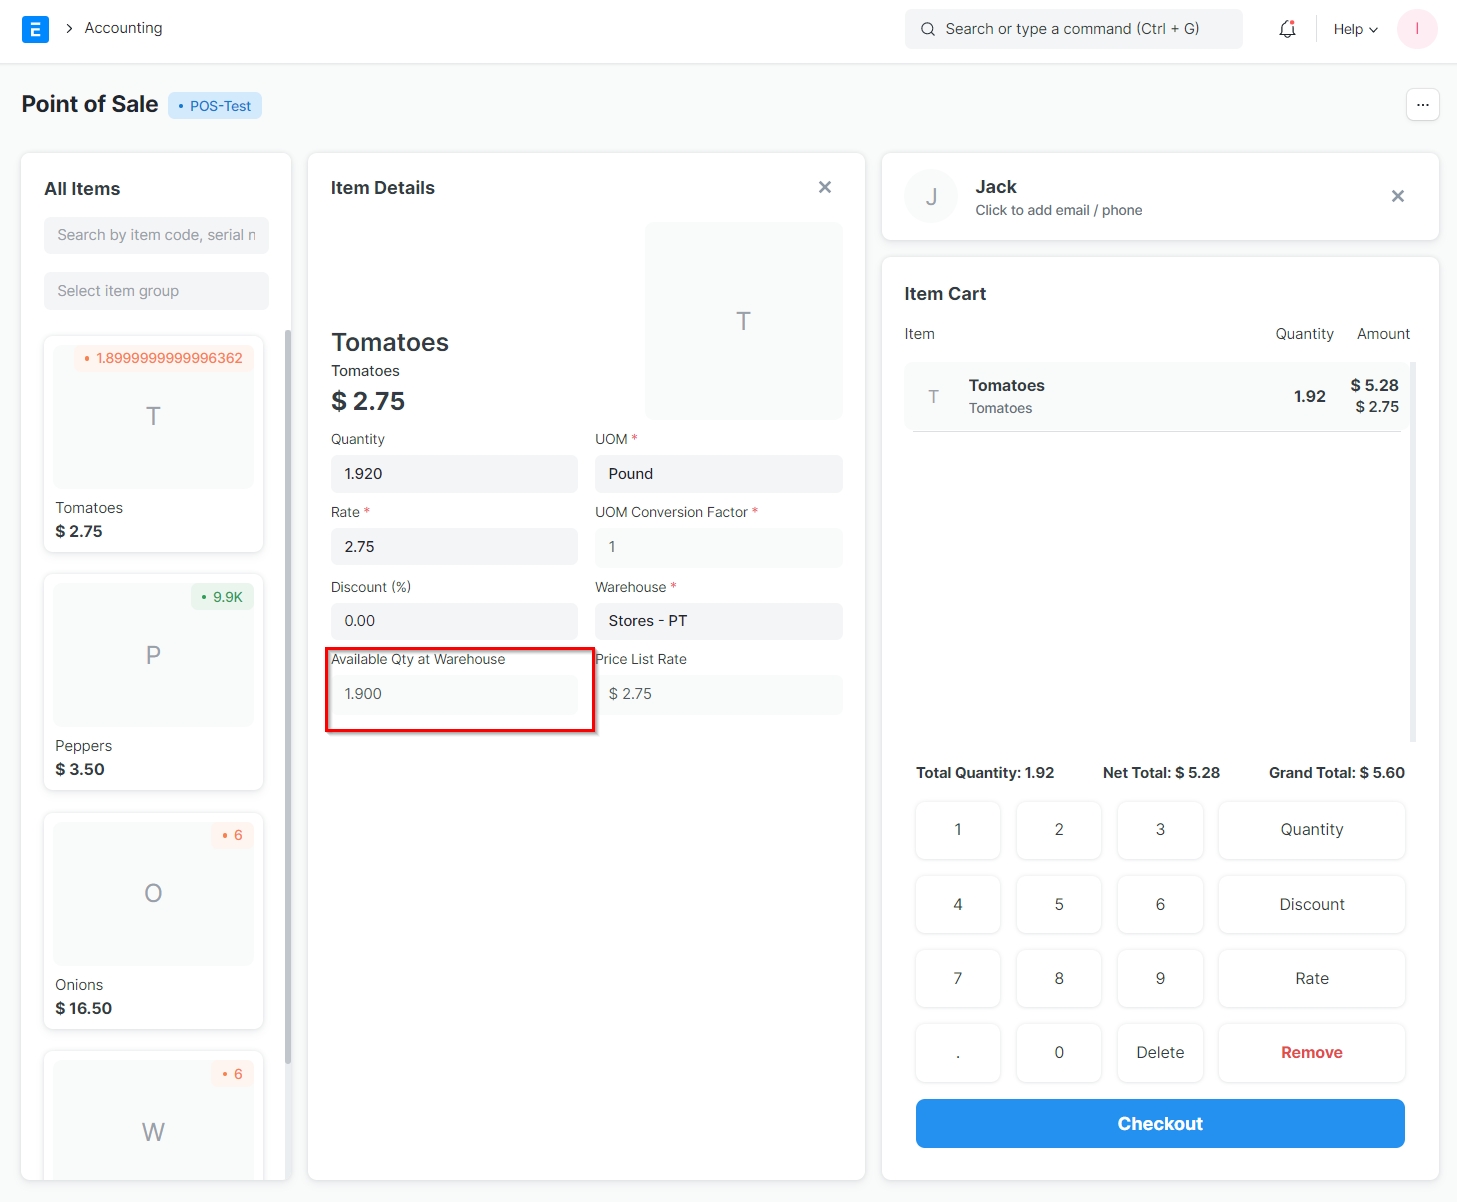The height and width of the screenshot is (1202, 1457).
Task: Select the Peppers item card
Action: click(153, 680)
